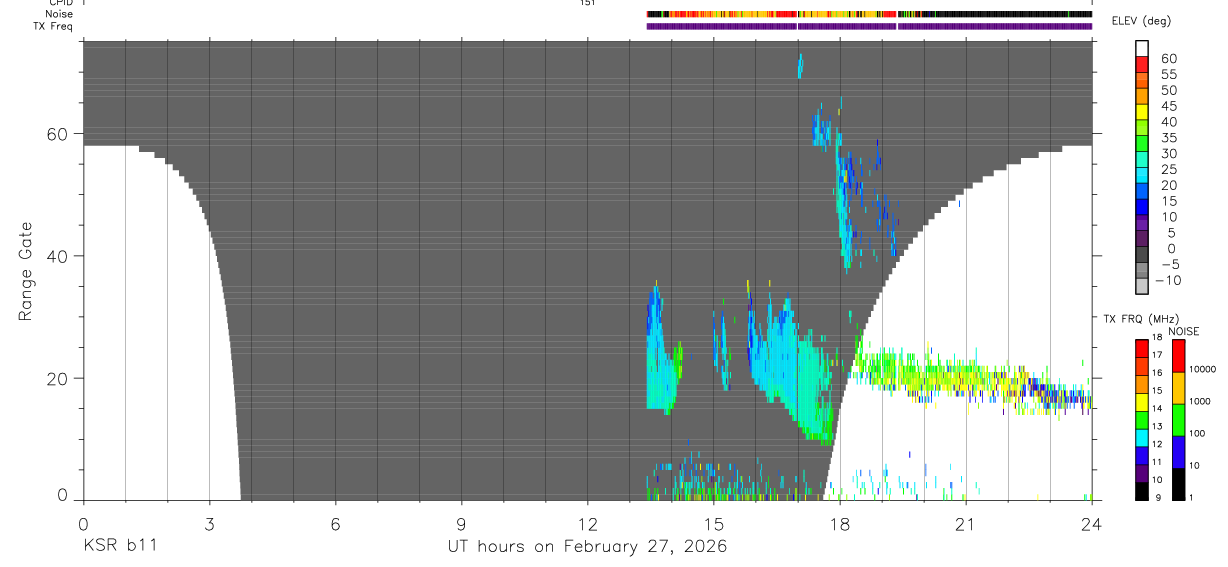Select the dark gray ELEV segment just below the 0 label
The image size is (1228, 567).
1142,254
